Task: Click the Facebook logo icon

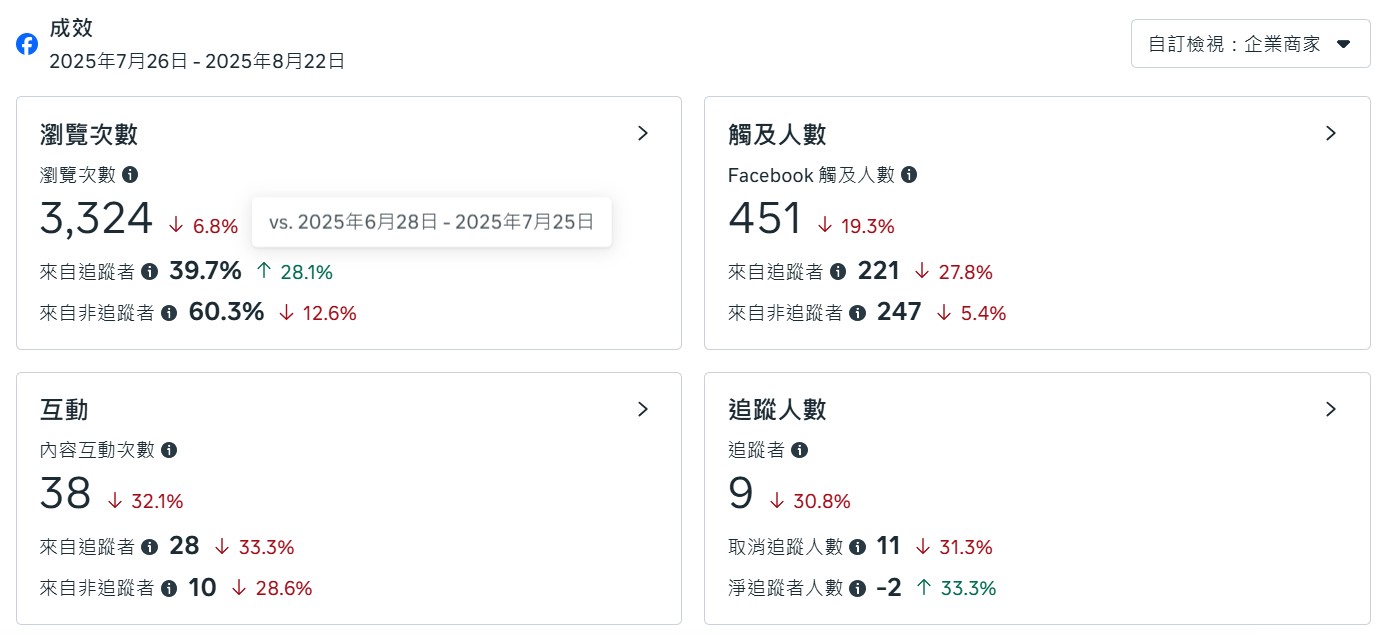Action: tap(27, 44)
